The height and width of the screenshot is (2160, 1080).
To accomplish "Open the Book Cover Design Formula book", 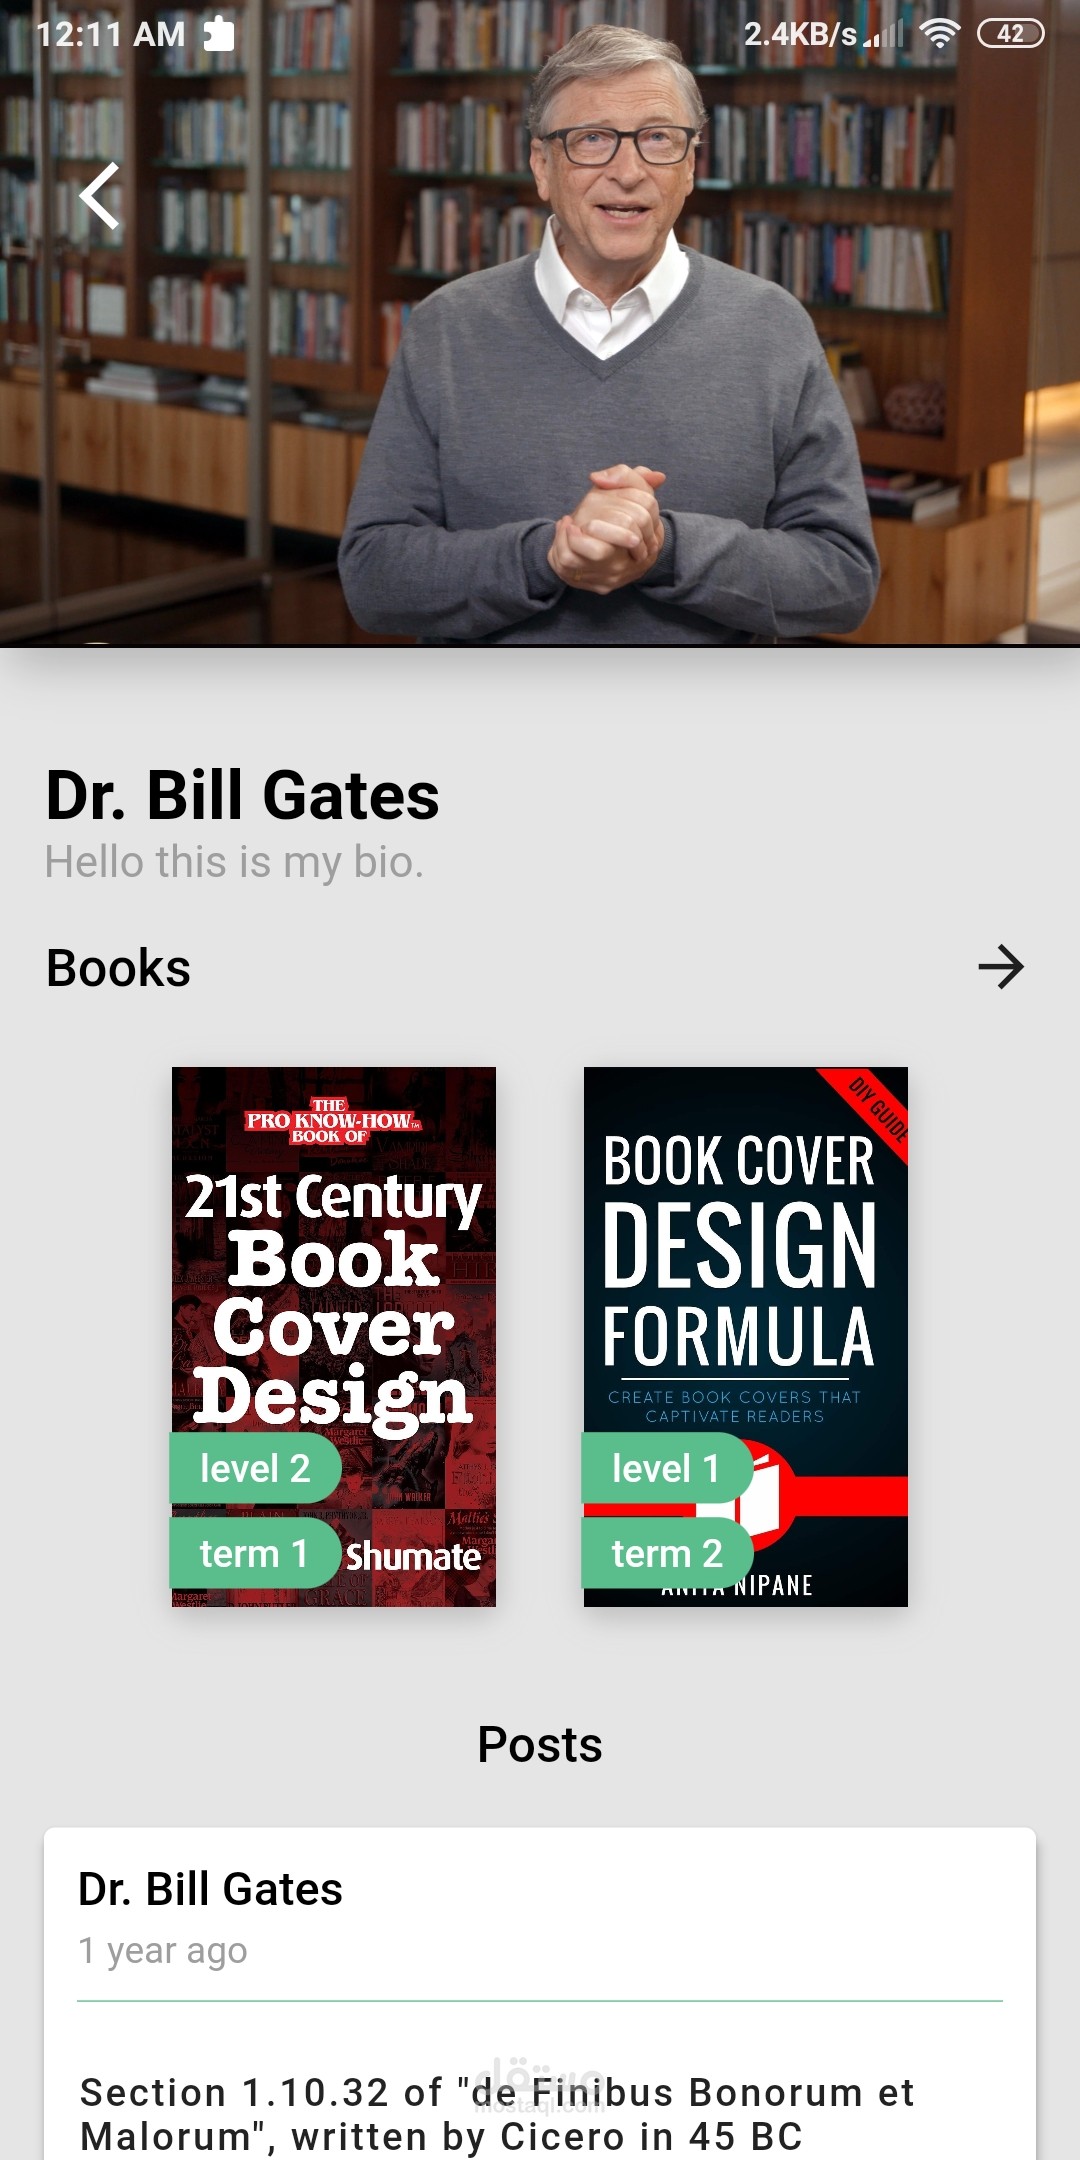I will click(x=746, y=1337).
